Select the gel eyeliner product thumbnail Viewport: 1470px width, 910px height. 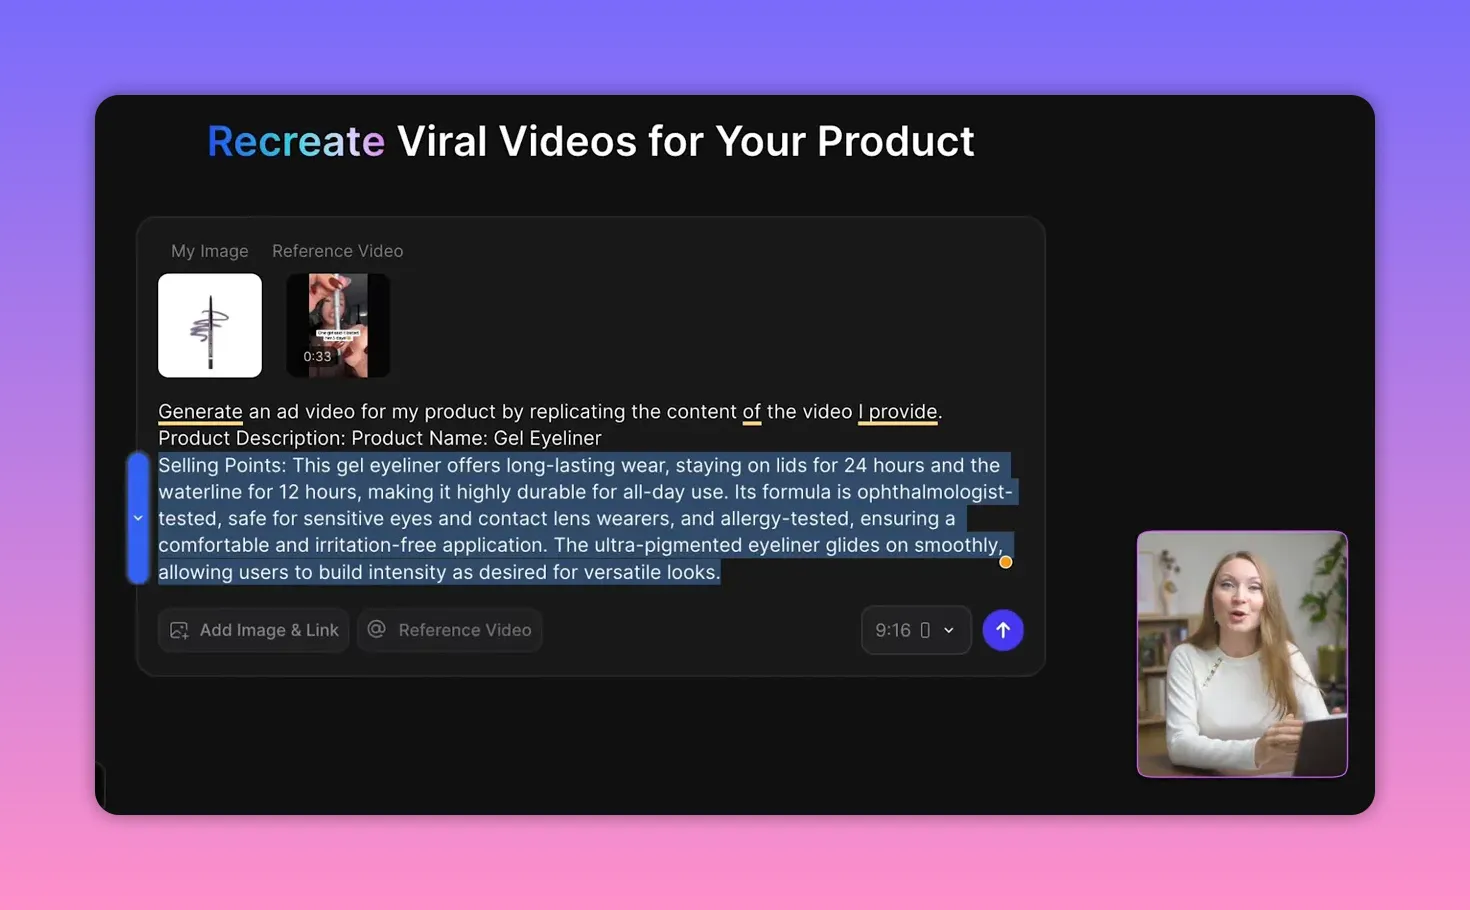[x=210, y=325]
